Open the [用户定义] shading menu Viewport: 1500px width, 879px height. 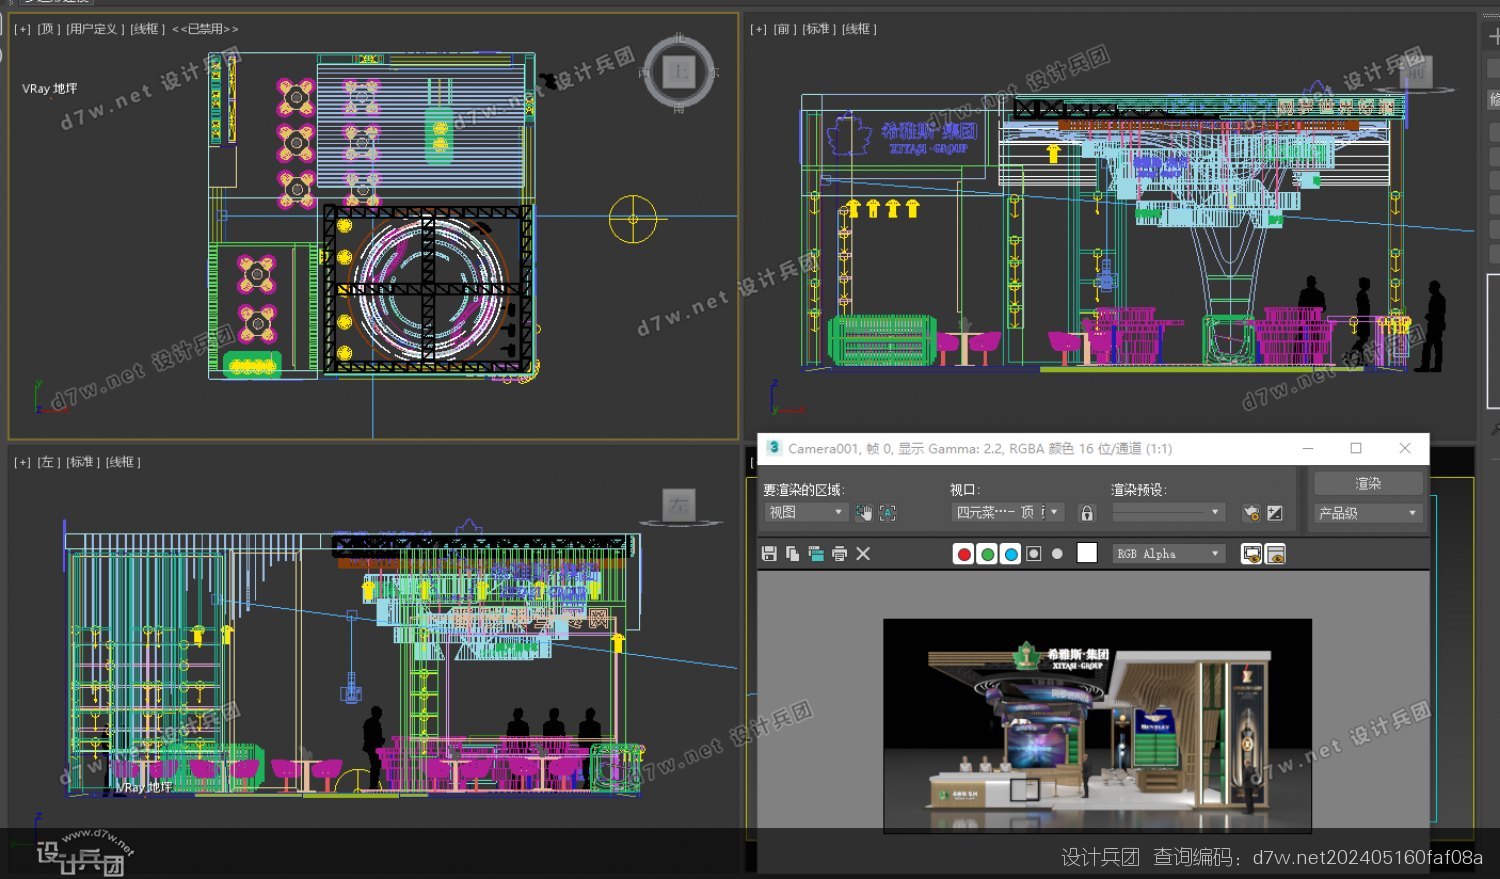[x=95, y=29]
